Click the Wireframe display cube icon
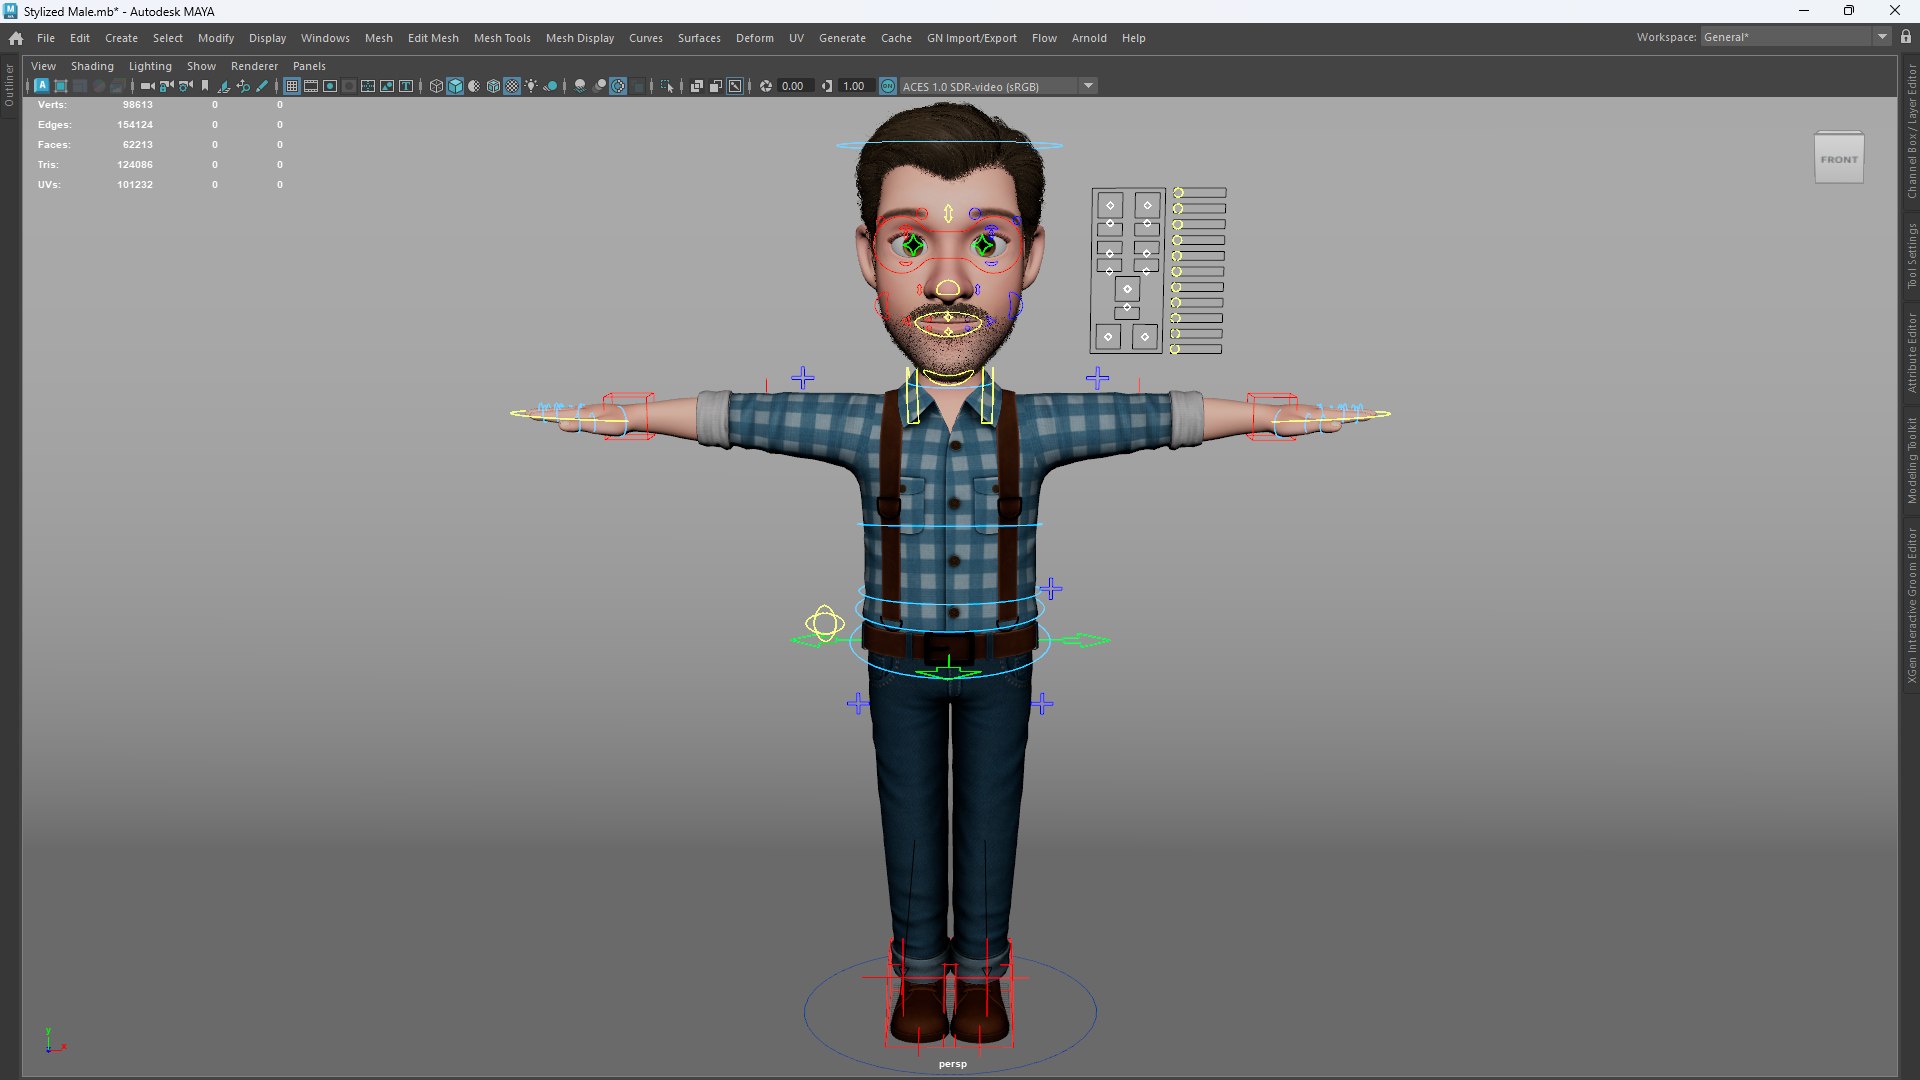 point(436,86)
